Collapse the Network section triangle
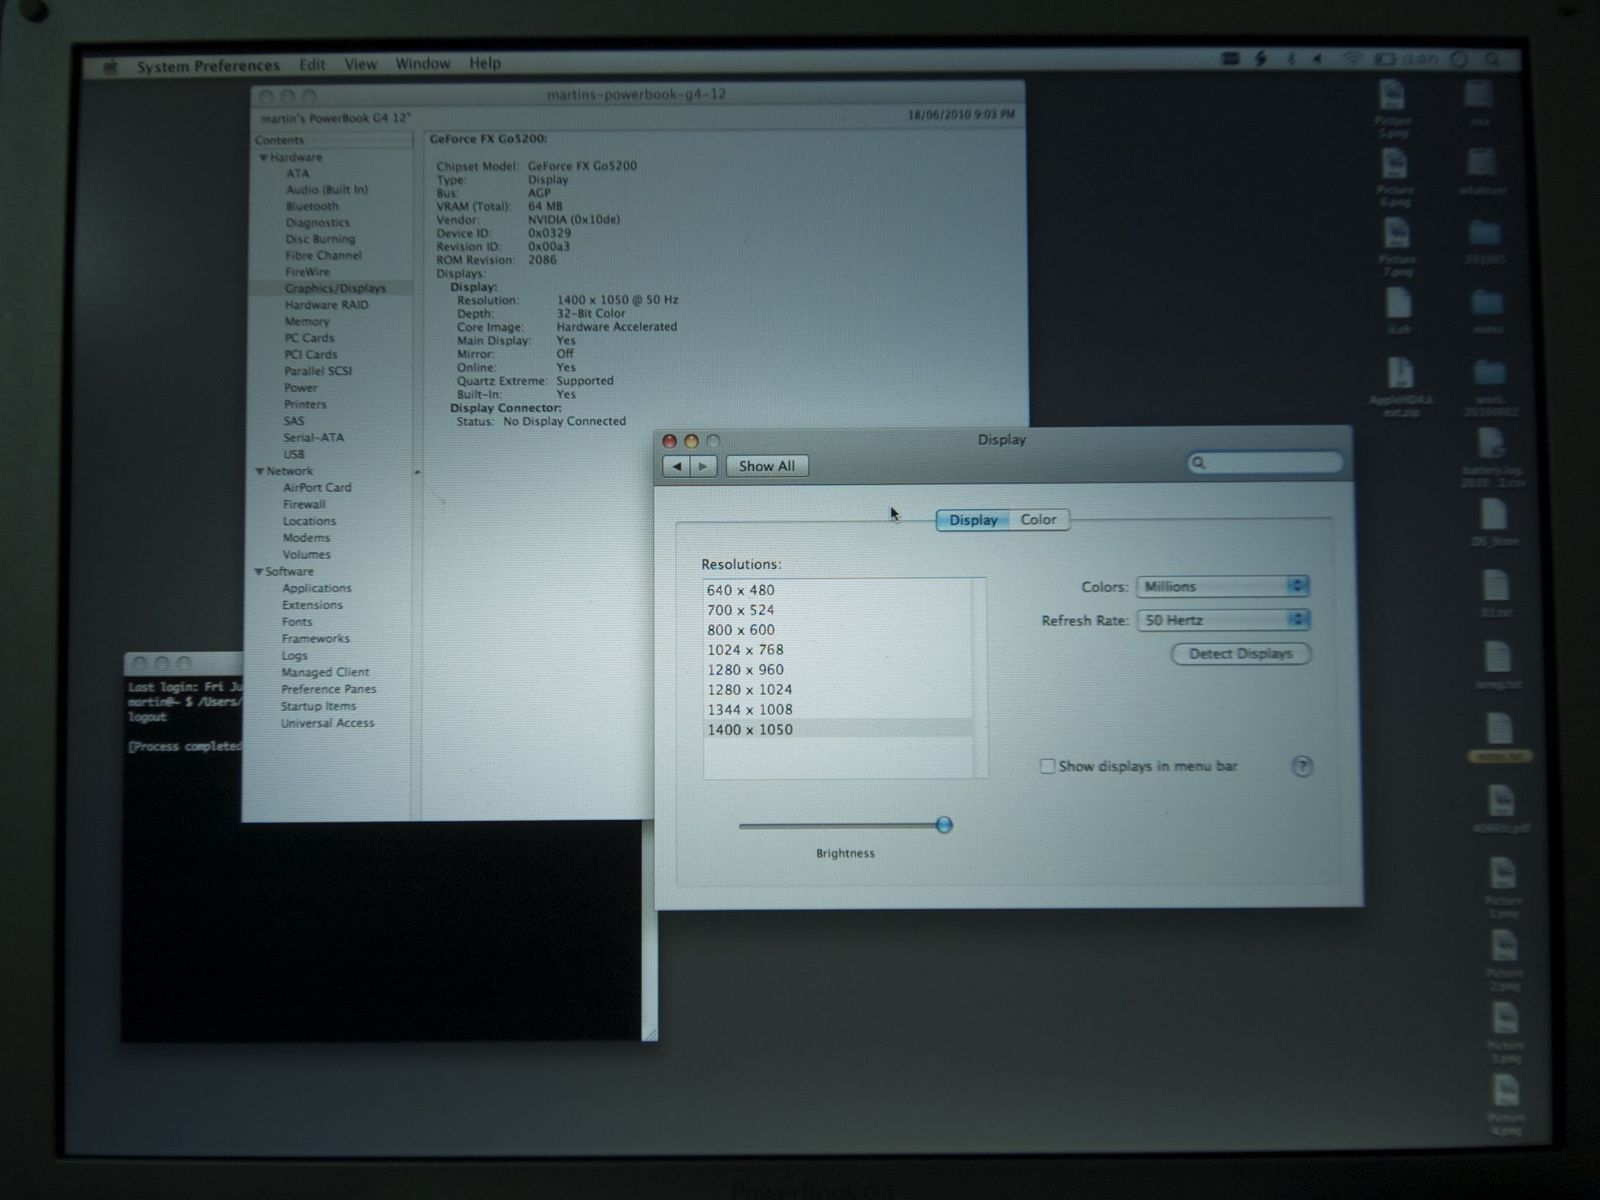This screenshot has width=1600, height=1200. coord(260,471)
